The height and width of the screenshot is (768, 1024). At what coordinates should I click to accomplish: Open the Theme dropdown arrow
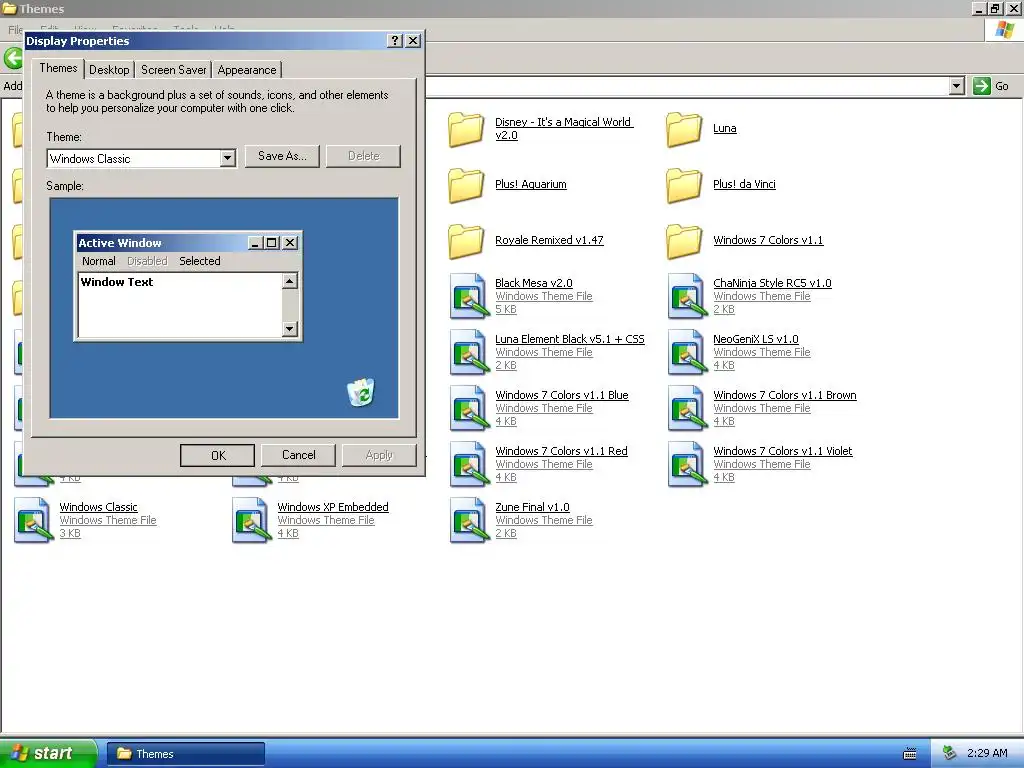pos(227,158)
